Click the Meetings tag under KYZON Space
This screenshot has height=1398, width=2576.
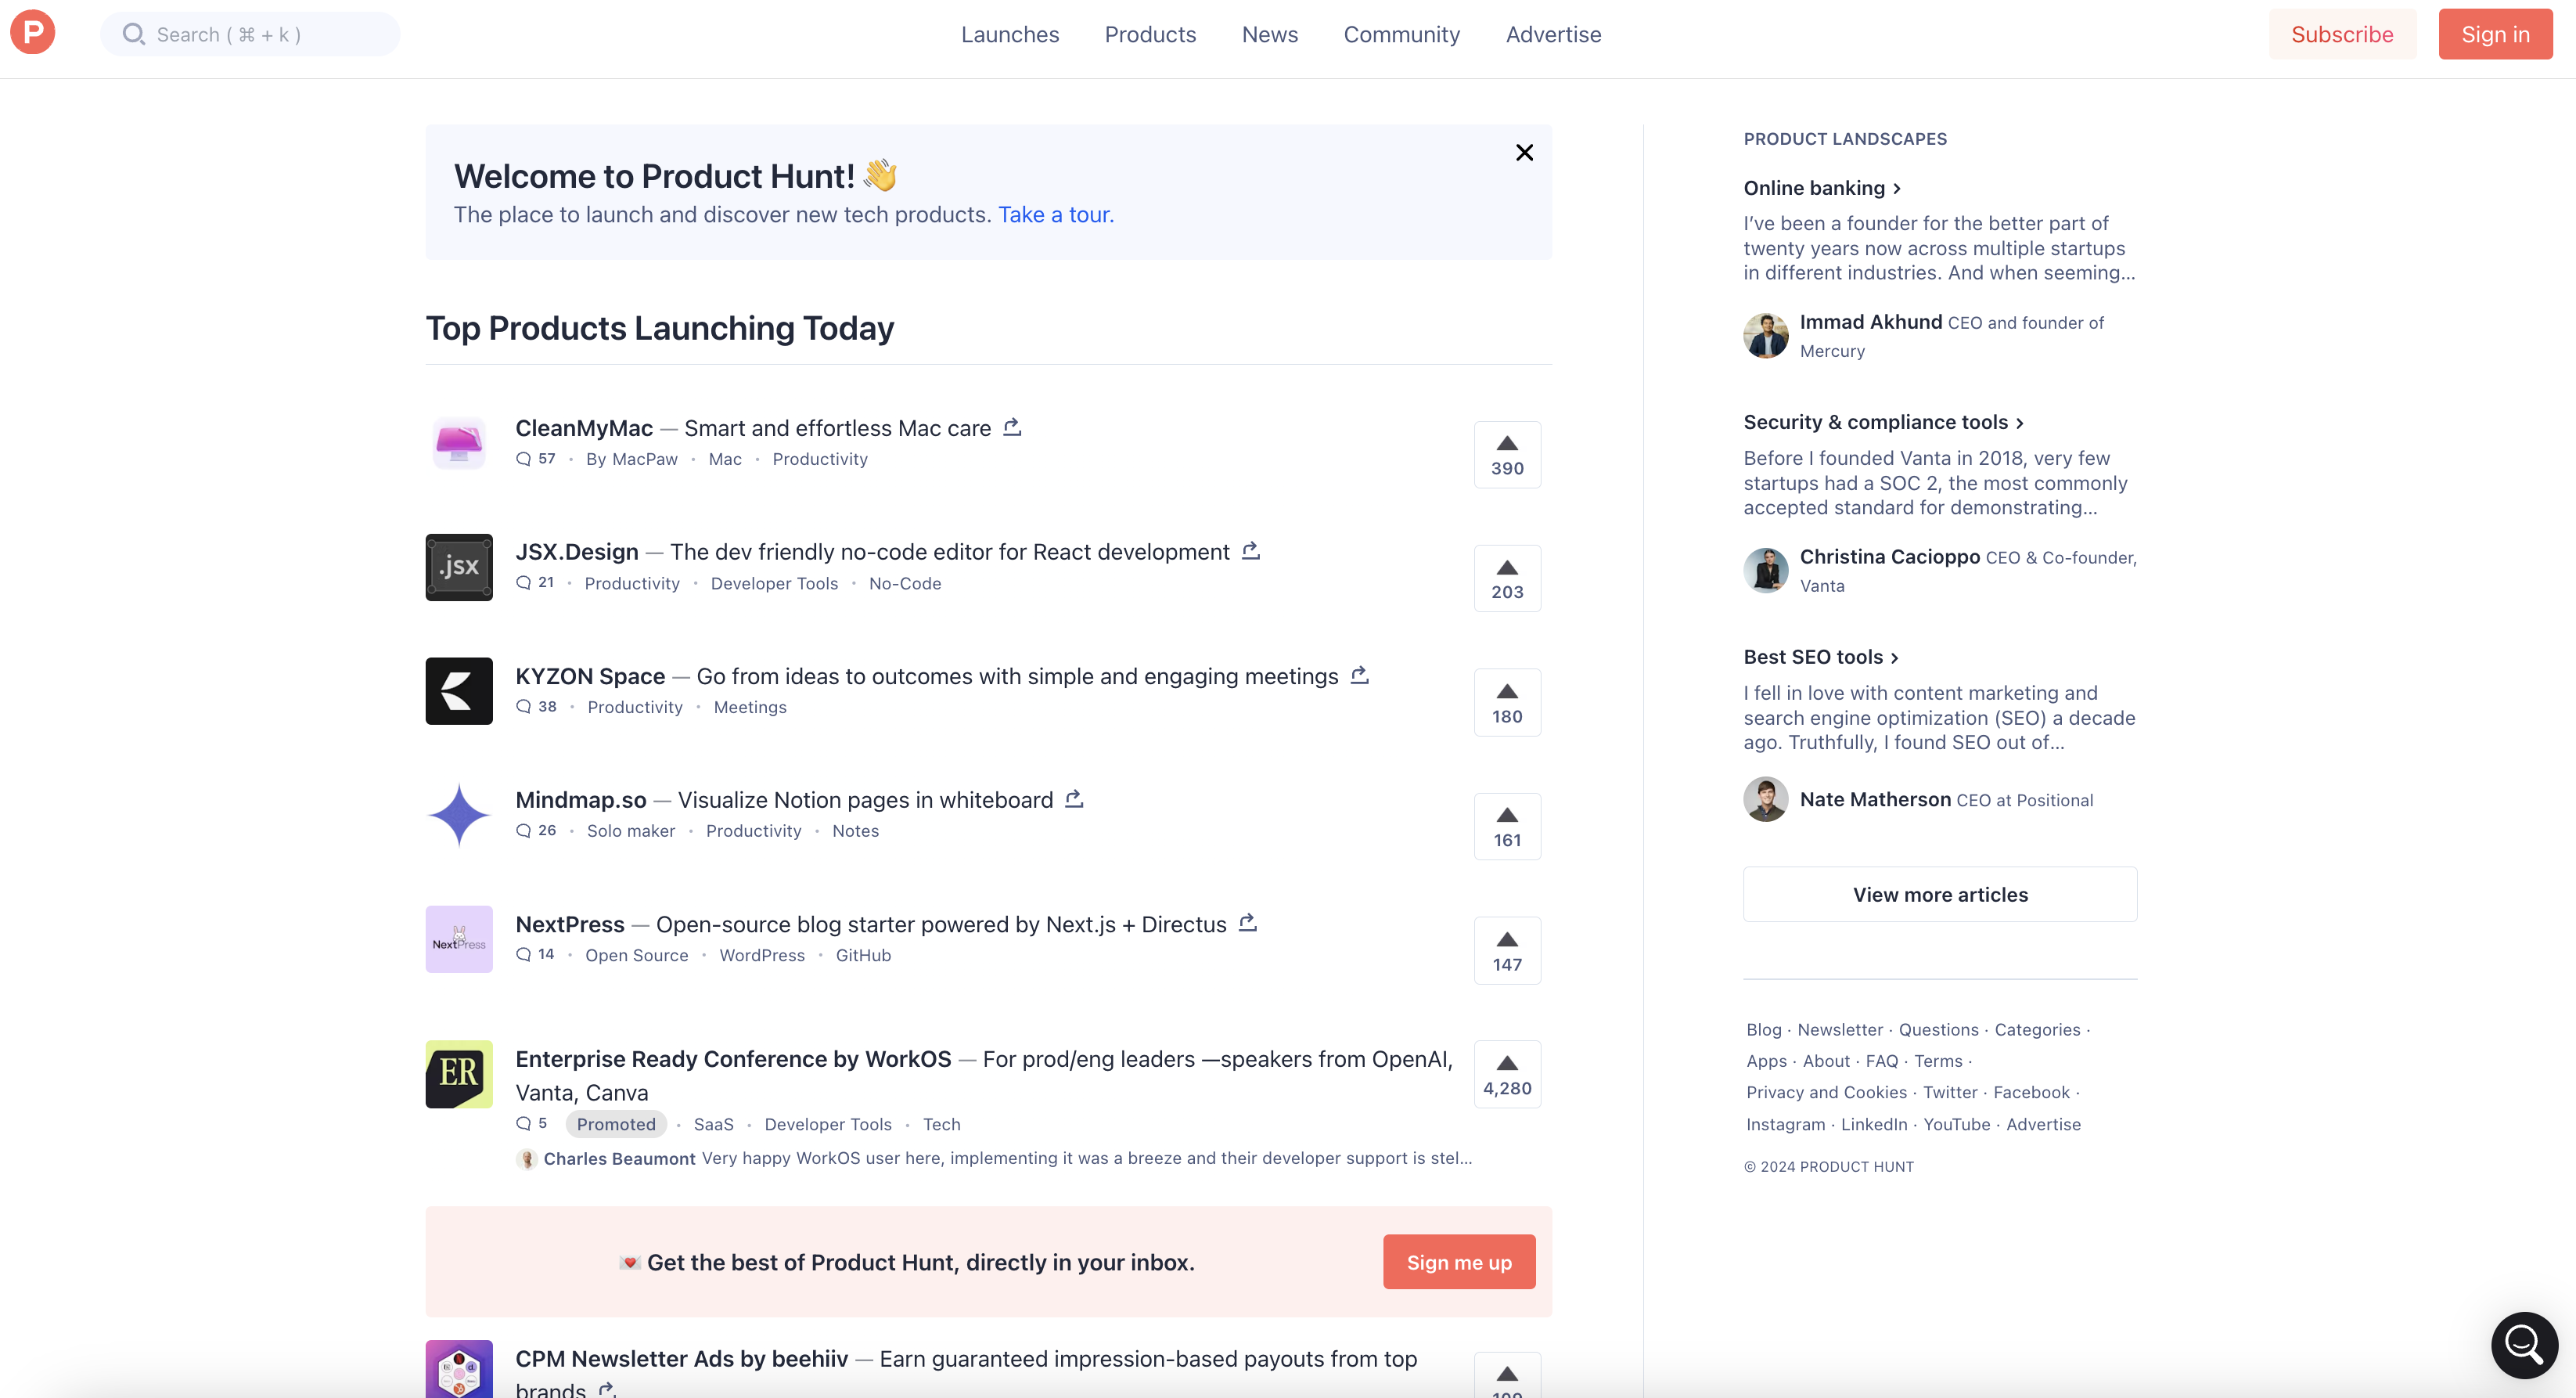(x=750, y=707)
